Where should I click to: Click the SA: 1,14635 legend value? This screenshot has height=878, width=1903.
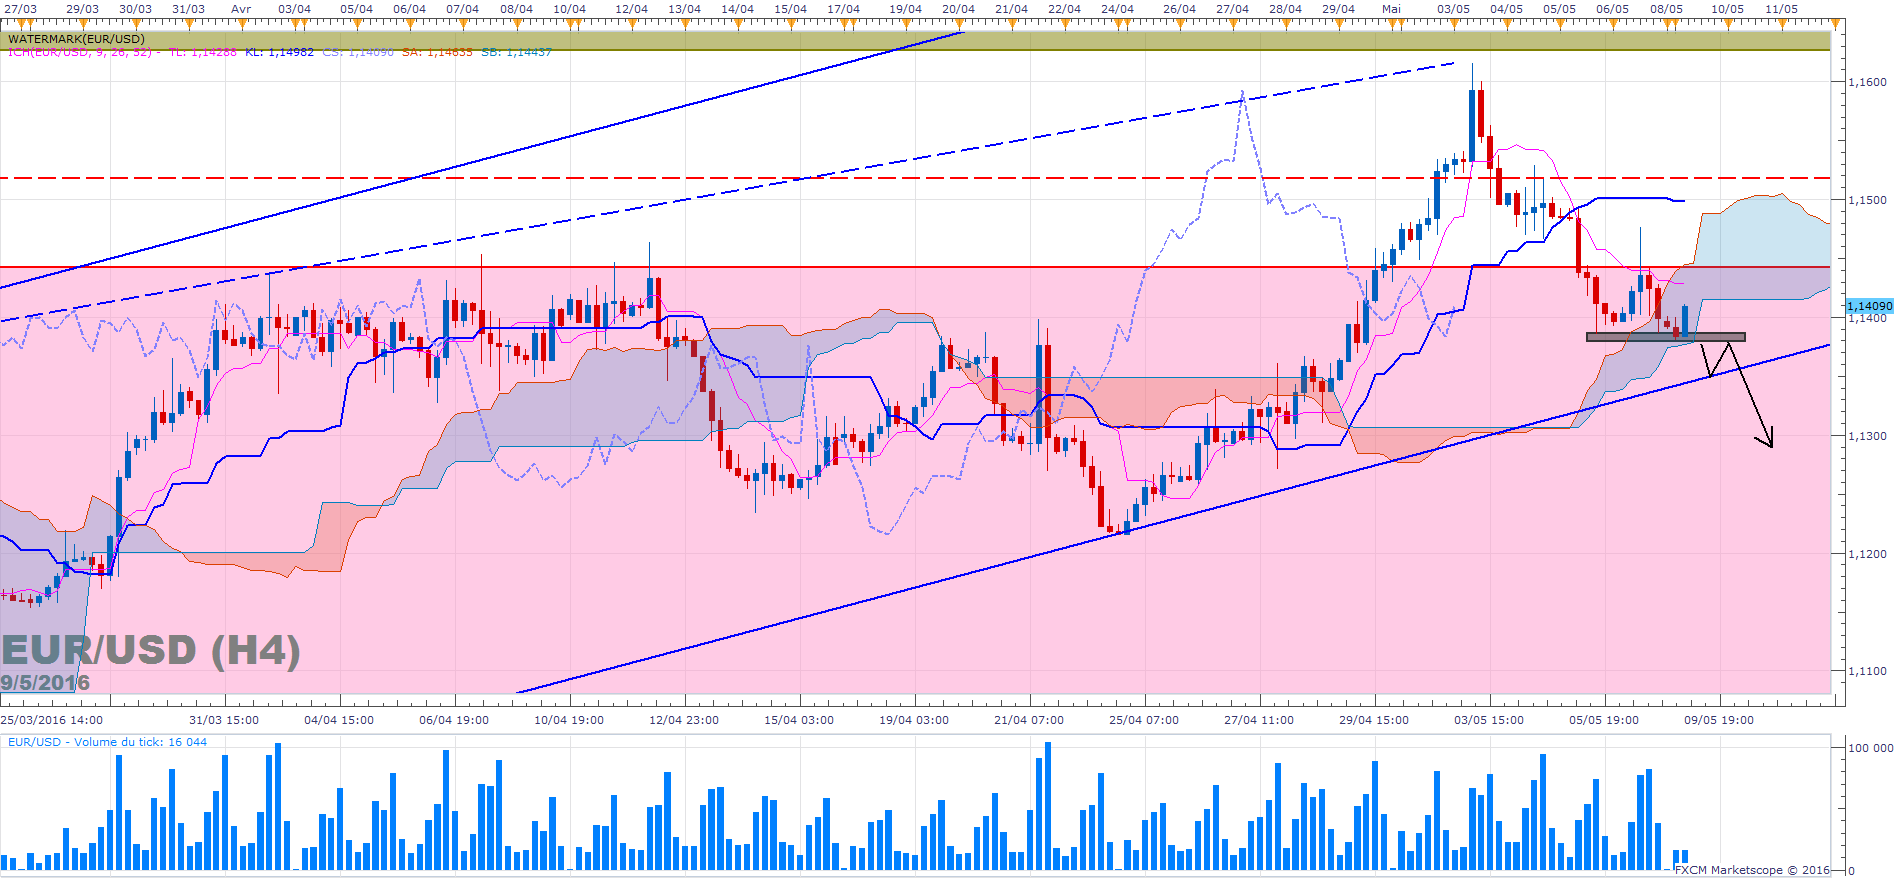point(437,52)
